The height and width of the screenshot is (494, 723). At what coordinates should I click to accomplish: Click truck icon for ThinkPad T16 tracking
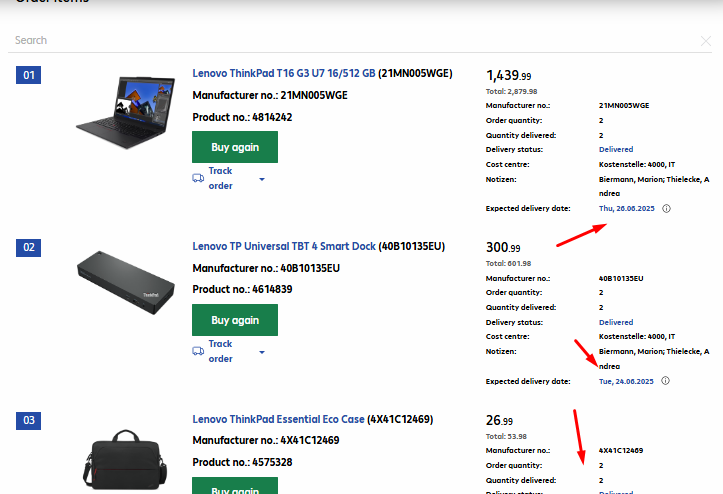pos(198,178)
